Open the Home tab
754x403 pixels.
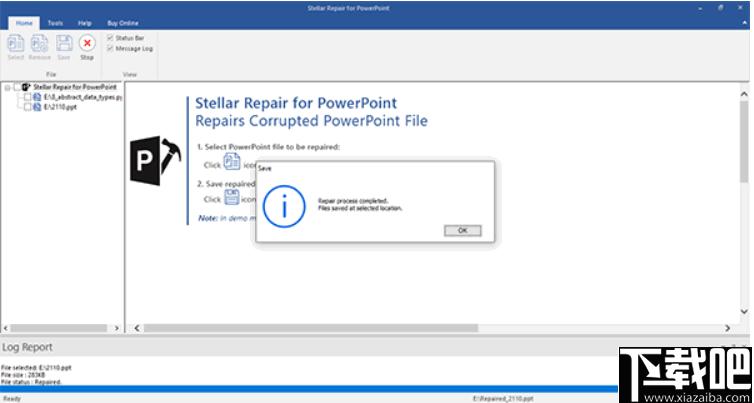[24, 23]
